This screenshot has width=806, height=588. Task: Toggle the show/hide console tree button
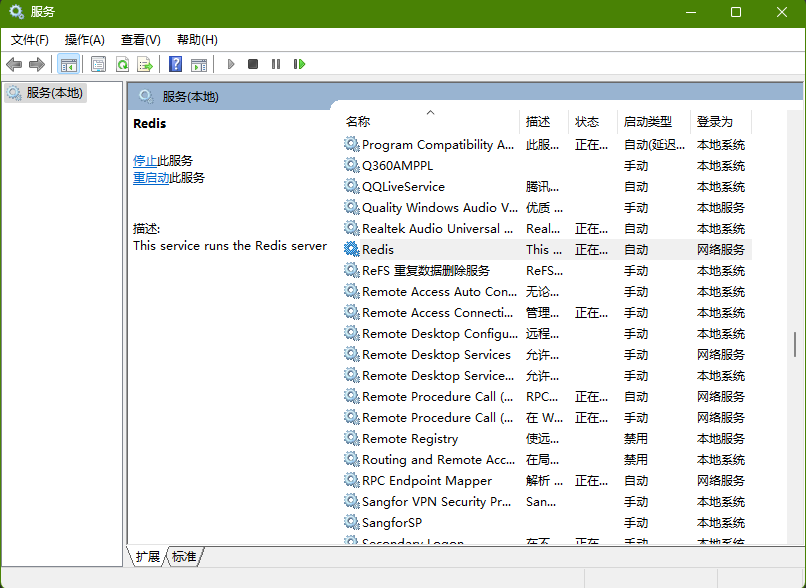68,65
